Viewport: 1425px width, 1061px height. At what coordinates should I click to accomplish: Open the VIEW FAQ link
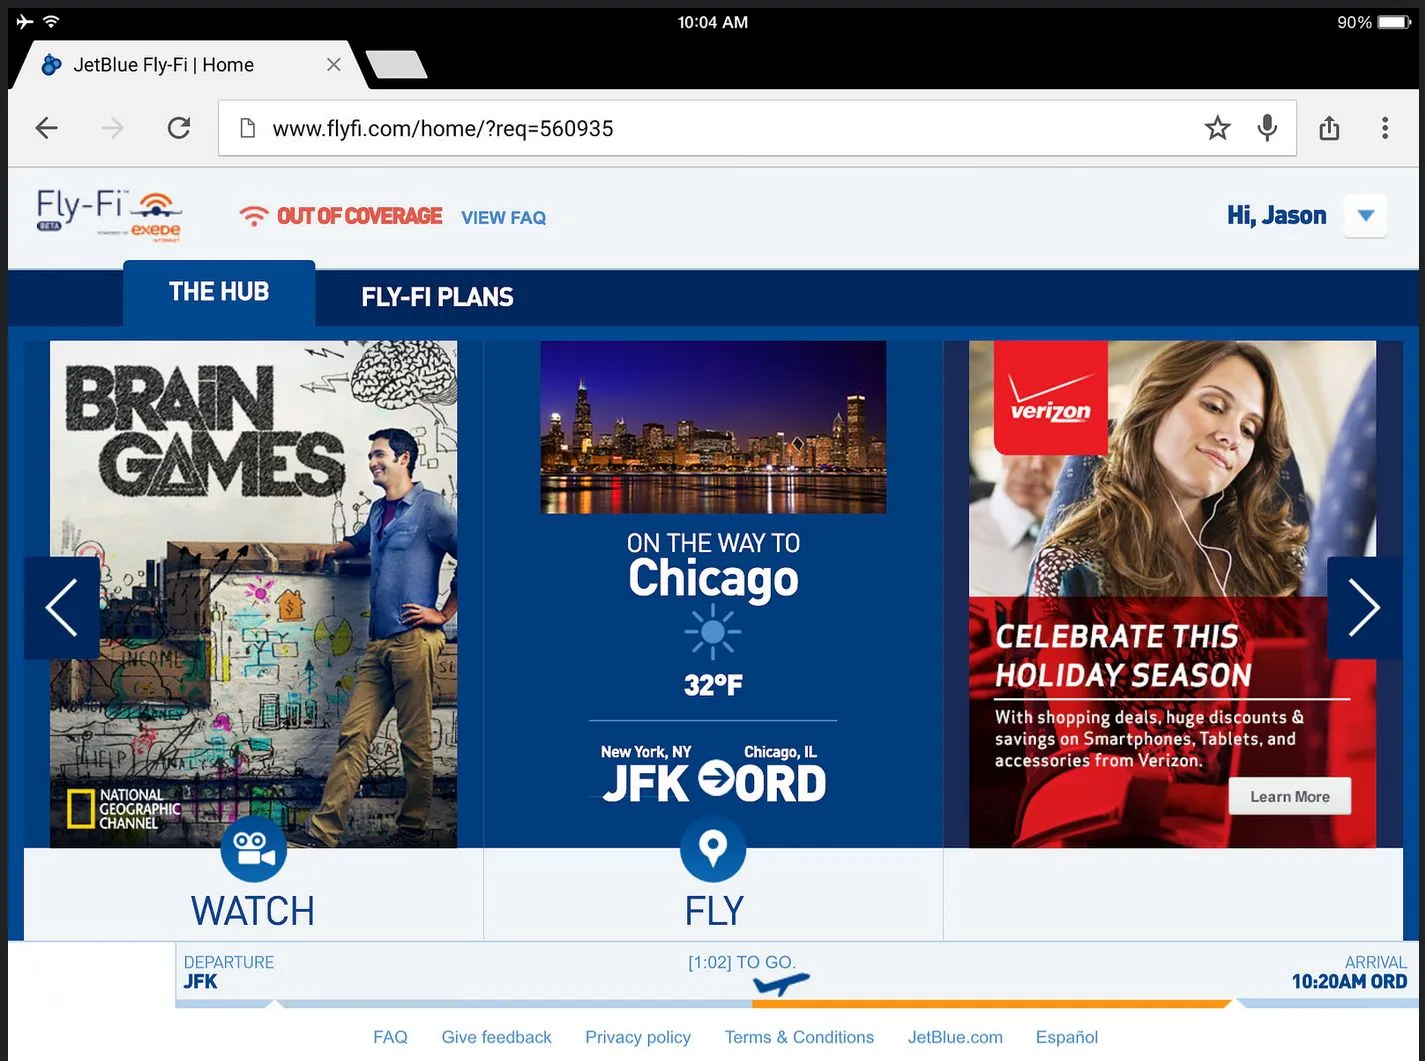pyautogui.click(x=503, y=217)
